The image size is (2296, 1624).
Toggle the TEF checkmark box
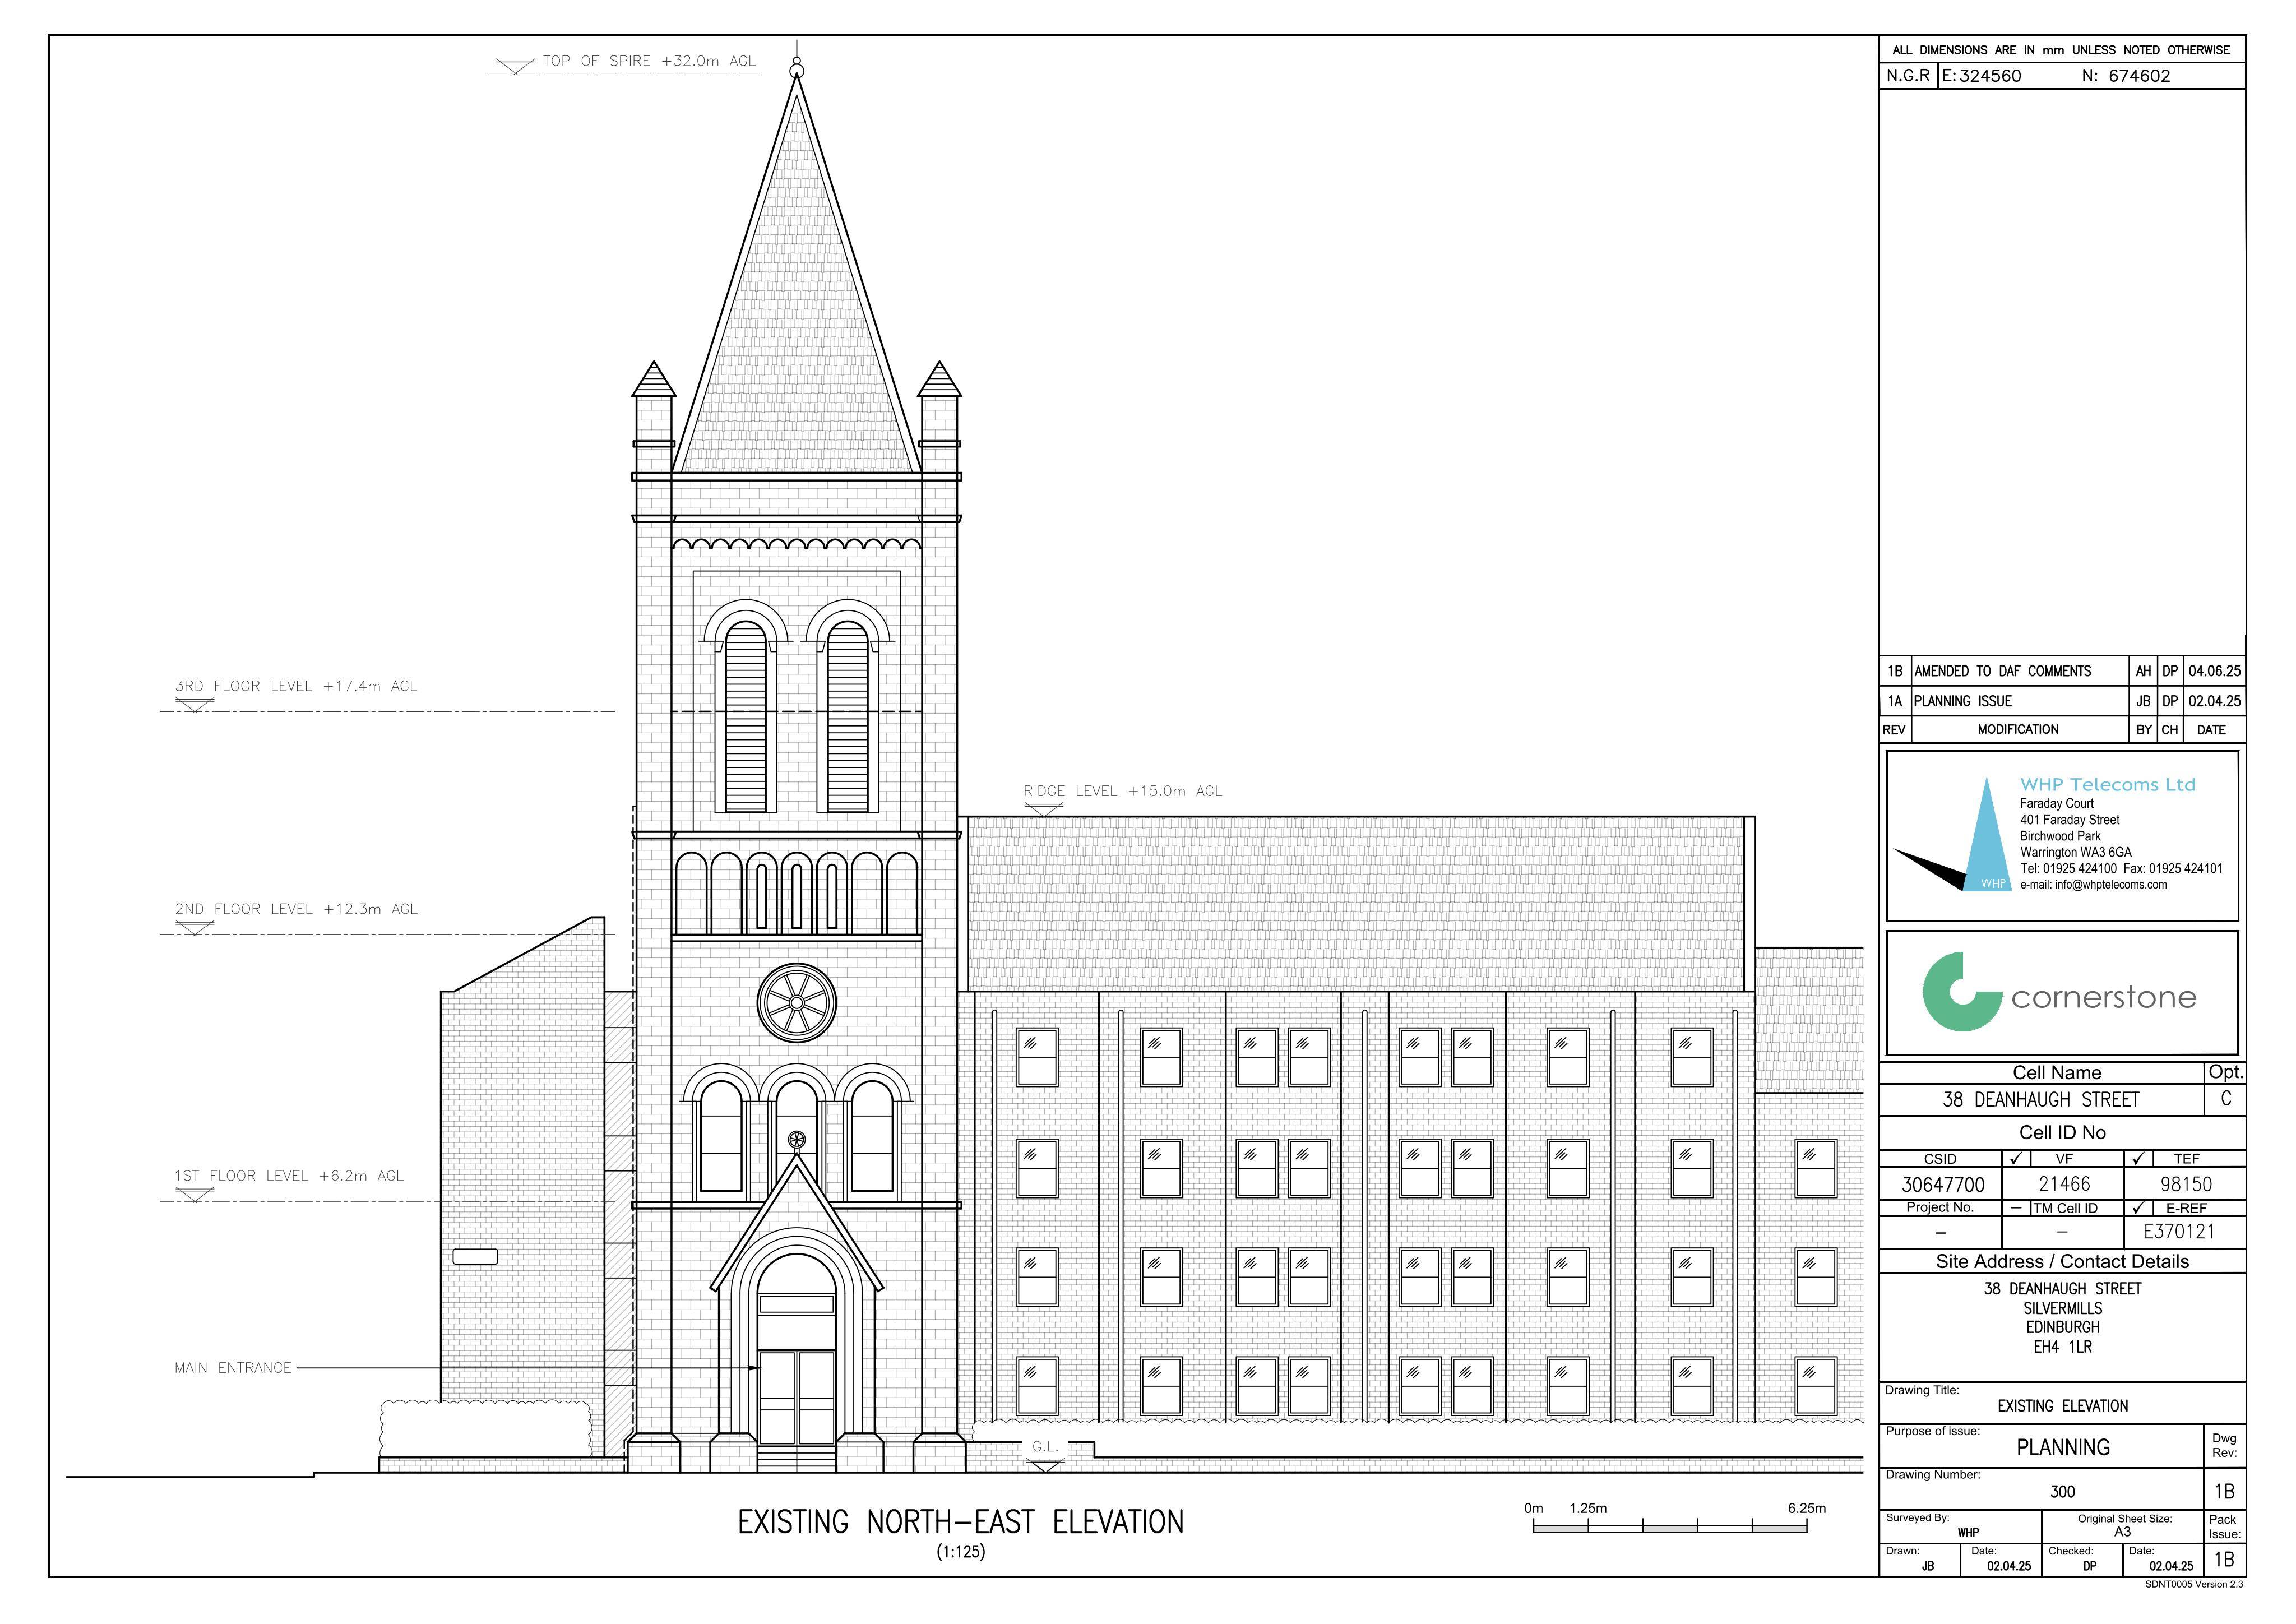2138,1158
